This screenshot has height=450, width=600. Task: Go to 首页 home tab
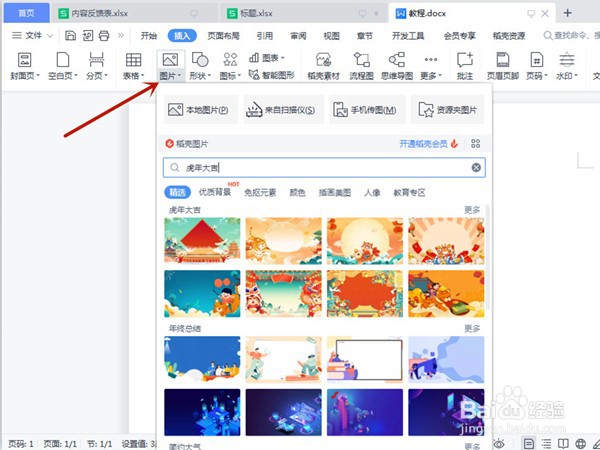[26, 13]
